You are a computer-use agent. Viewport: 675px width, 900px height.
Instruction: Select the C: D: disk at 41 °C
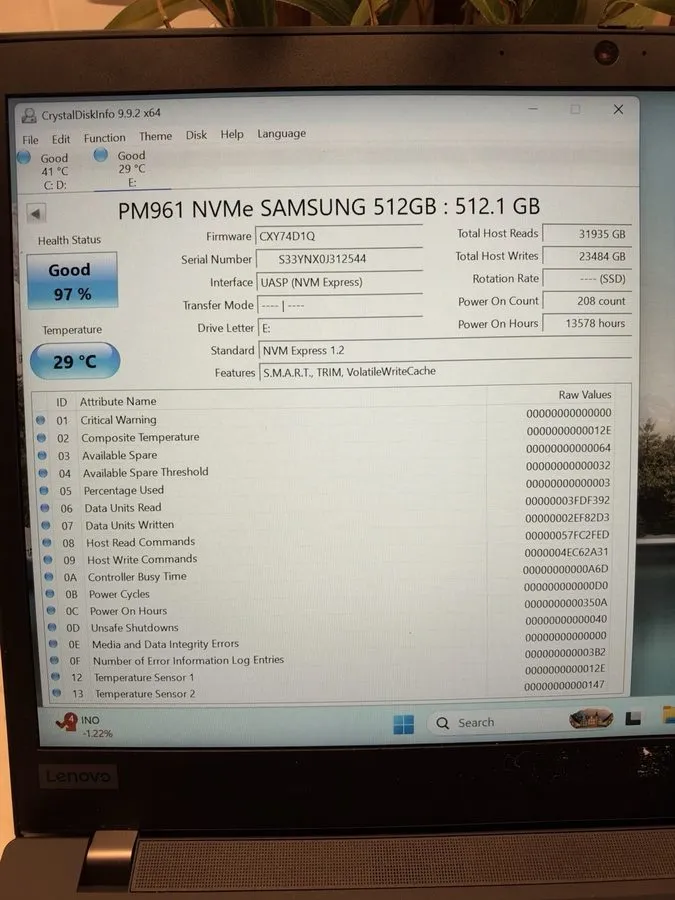coord(46,170)
